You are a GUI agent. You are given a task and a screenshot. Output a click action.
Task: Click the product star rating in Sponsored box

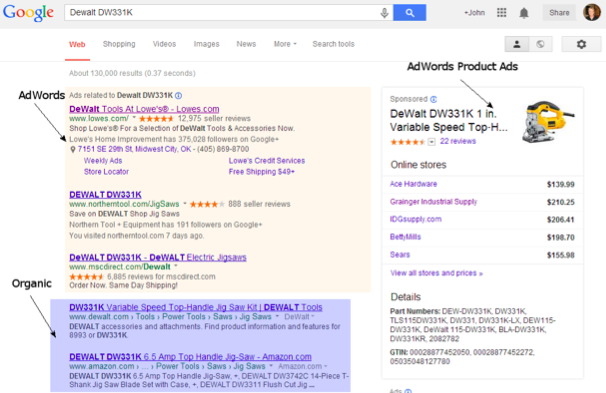click(408, 142)
